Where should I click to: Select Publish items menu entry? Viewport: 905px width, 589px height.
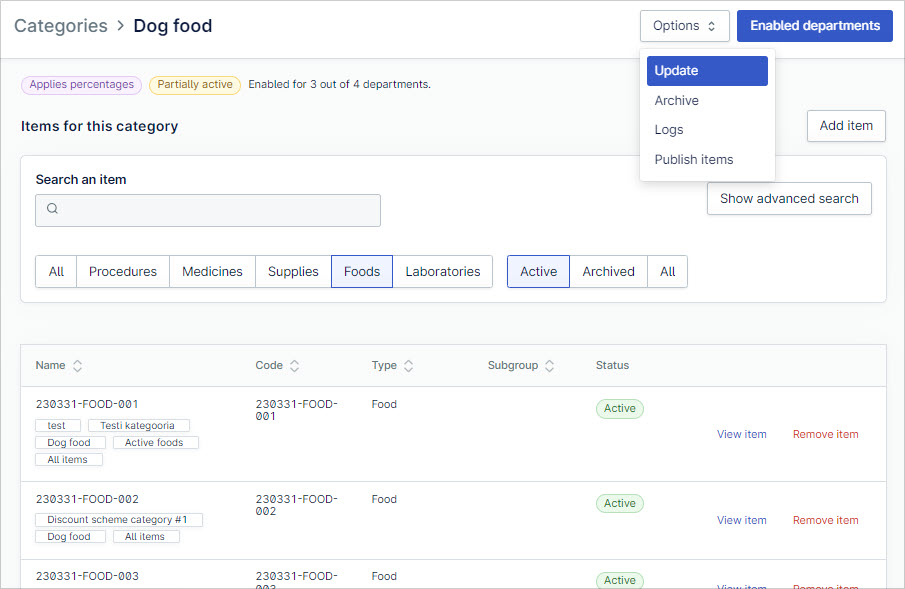[x=707, y=159]
